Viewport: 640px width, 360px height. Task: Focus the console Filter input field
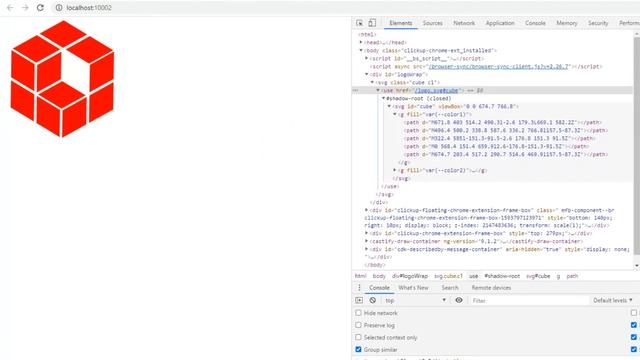[x=529, y=300]
